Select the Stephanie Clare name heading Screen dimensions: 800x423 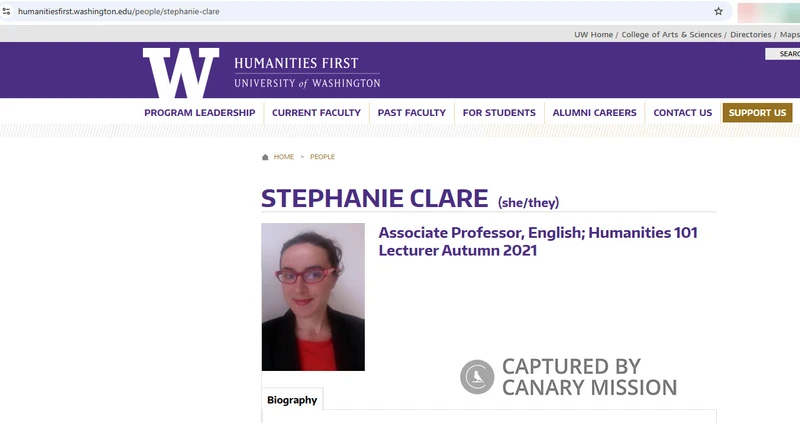click(x=374, y=198)
